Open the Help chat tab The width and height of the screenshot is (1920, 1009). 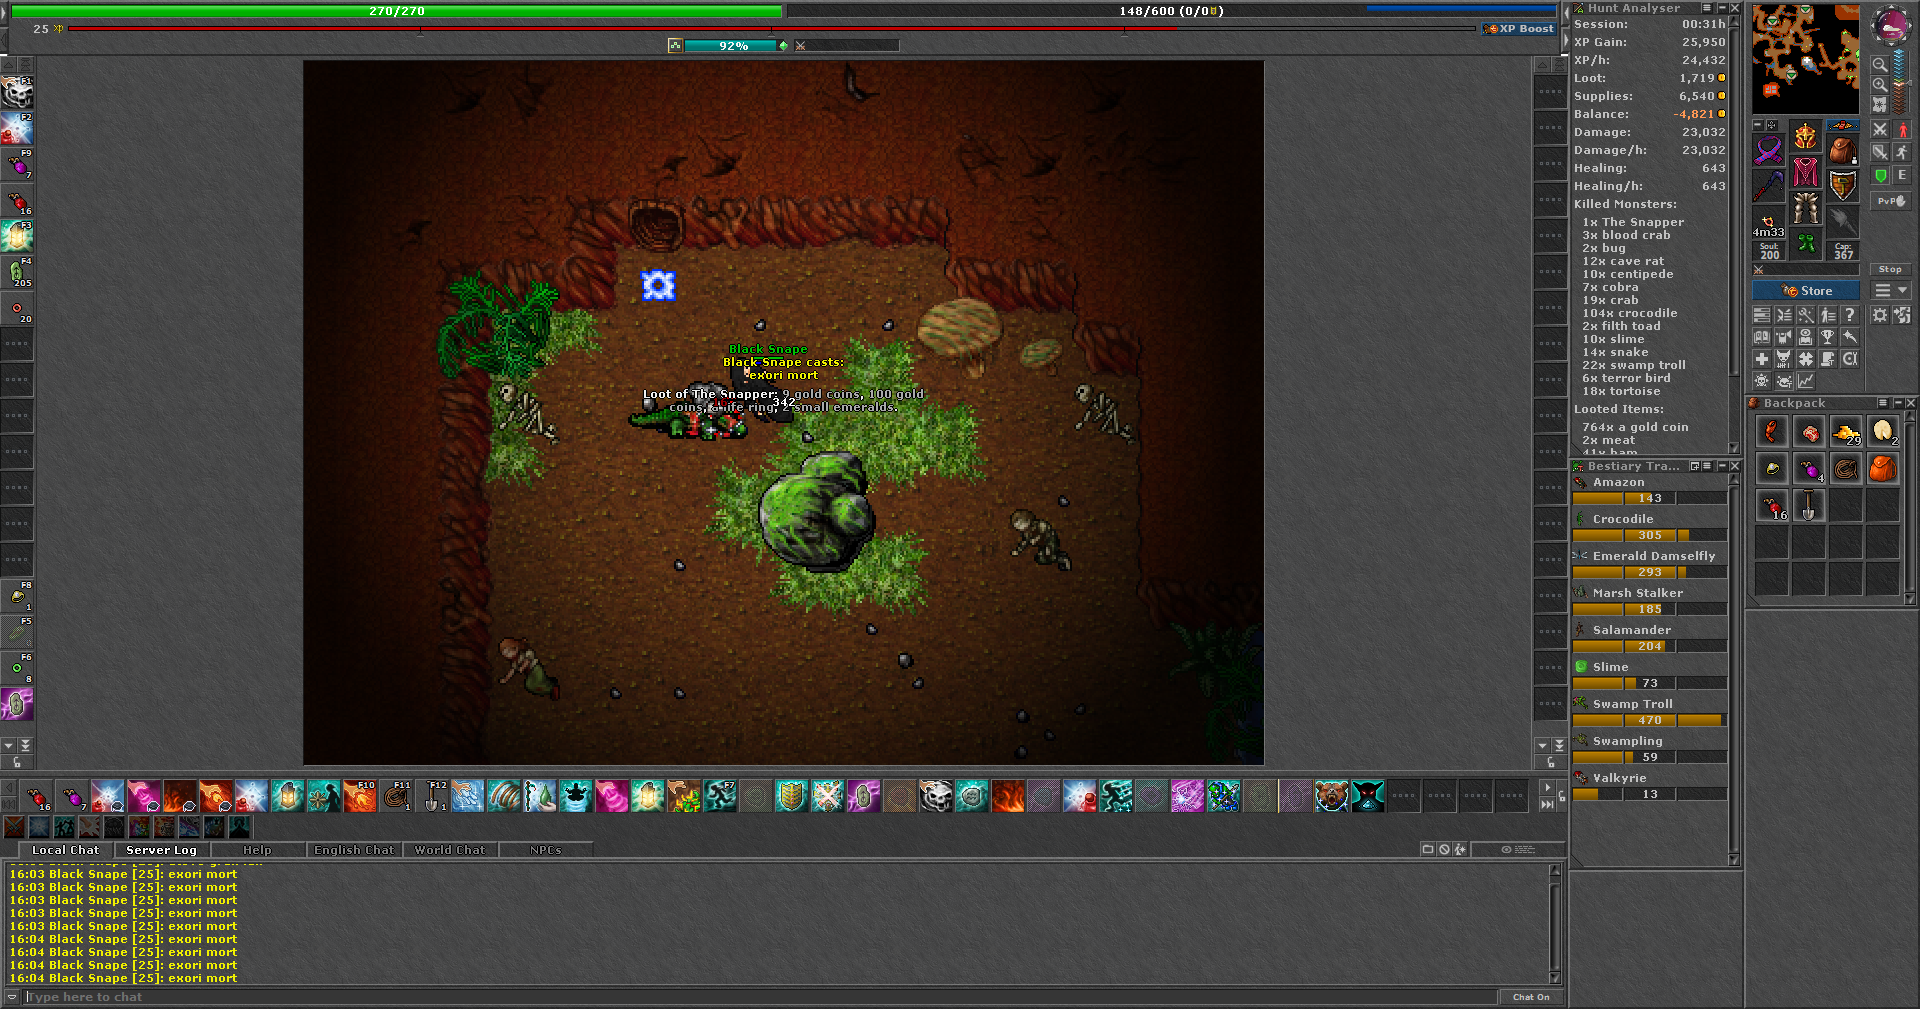tap(257, 850)
